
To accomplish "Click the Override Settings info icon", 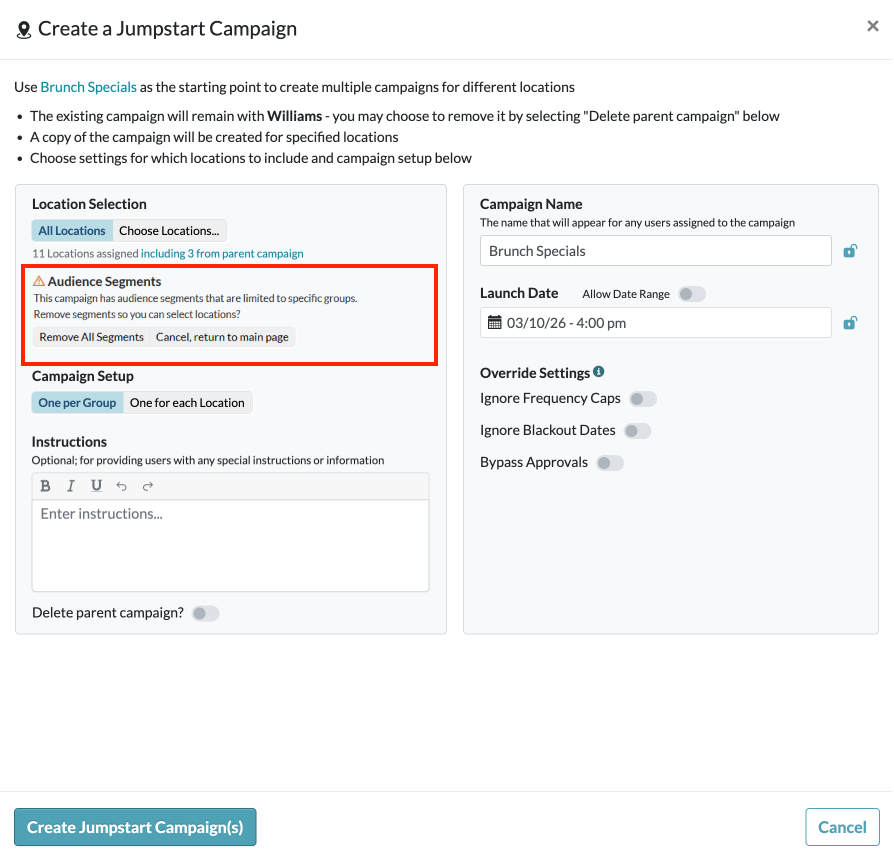I will tap(599, 372).
